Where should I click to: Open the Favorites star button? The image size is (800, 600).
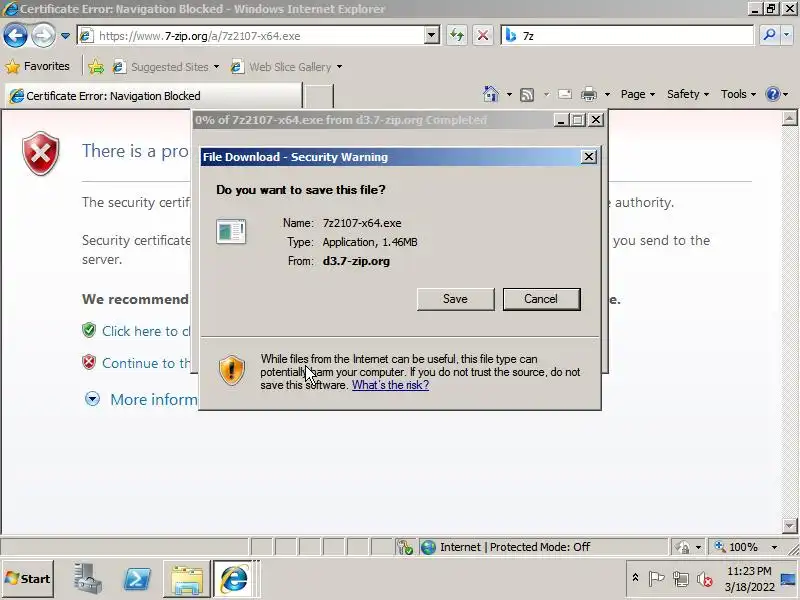pos(37,66)
